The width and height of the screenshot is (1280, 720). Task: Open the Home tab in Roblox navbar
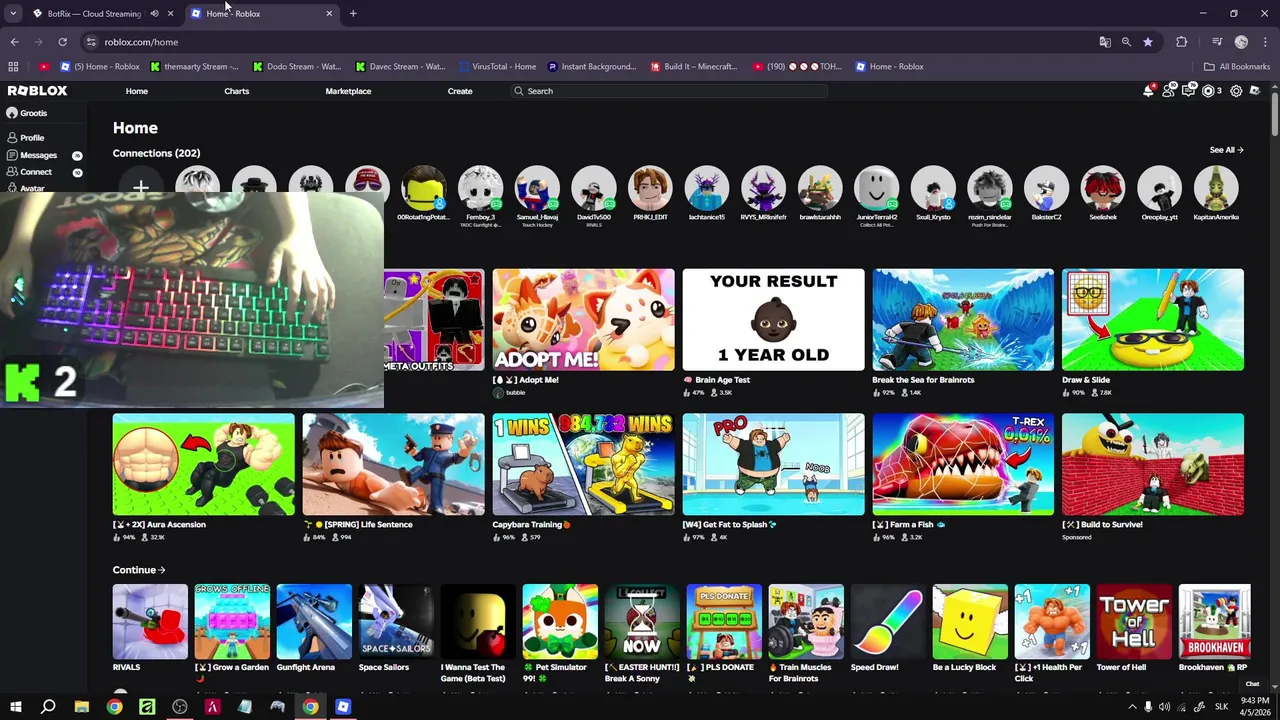(137, 91)
